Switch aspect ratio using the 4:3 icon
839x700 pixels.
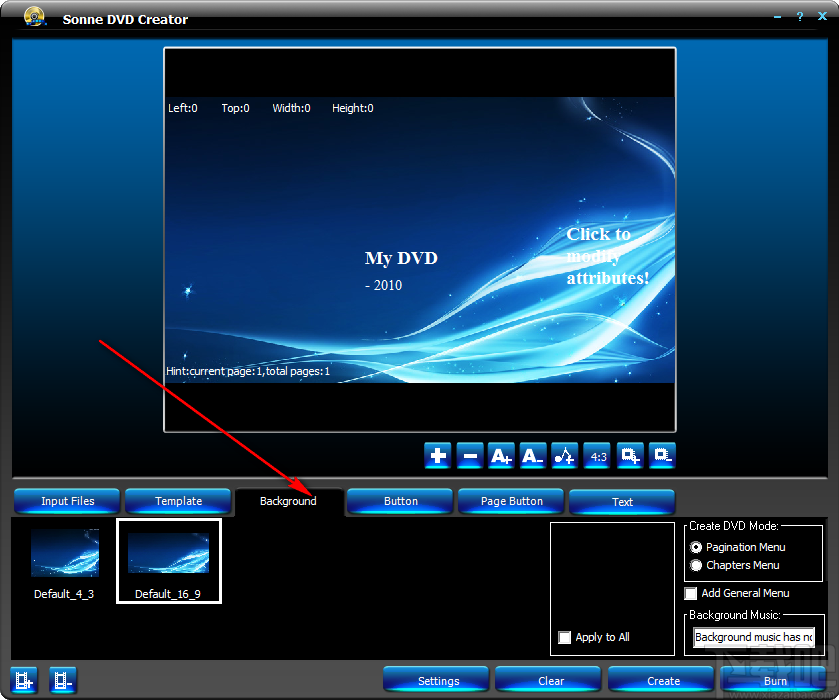coord(597,455)
